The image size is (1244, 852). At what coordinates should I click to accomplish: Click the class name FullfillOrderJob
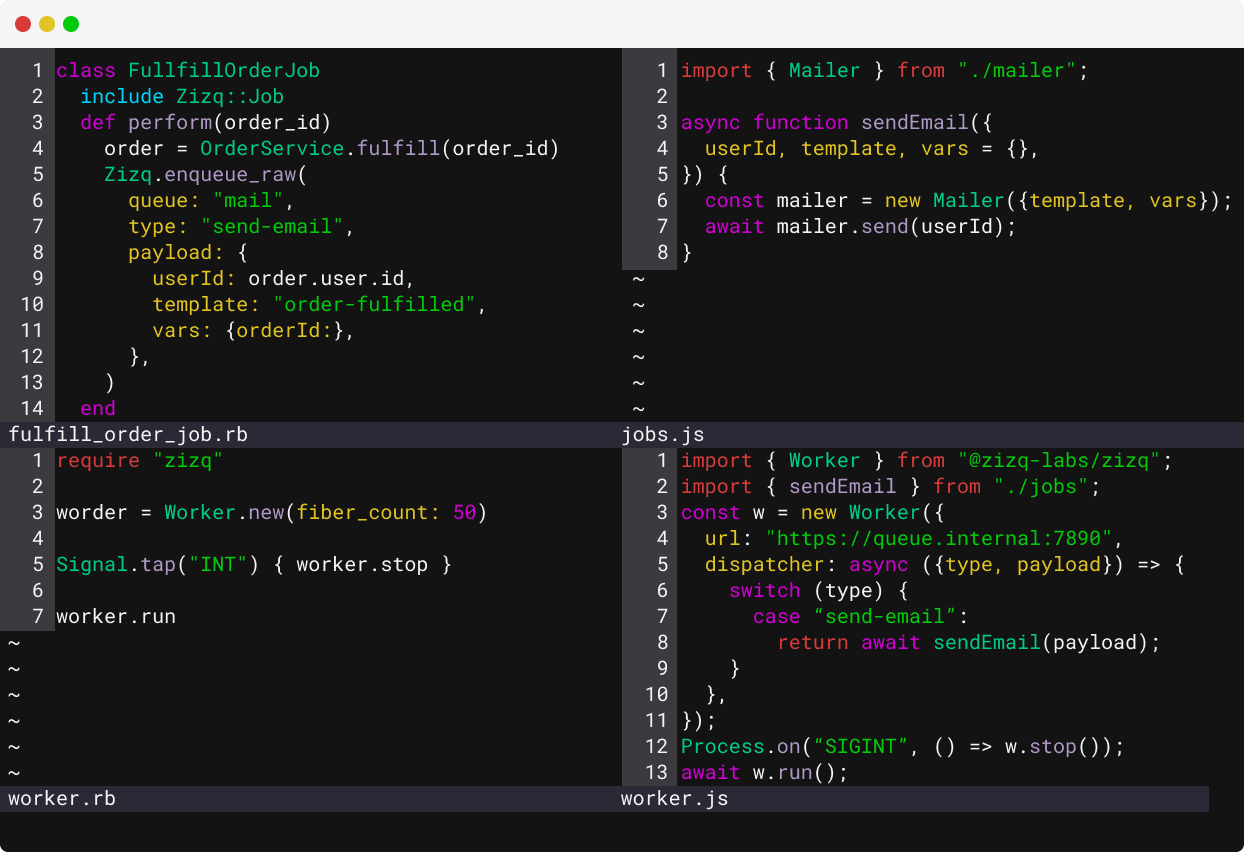tap(224, 70)
